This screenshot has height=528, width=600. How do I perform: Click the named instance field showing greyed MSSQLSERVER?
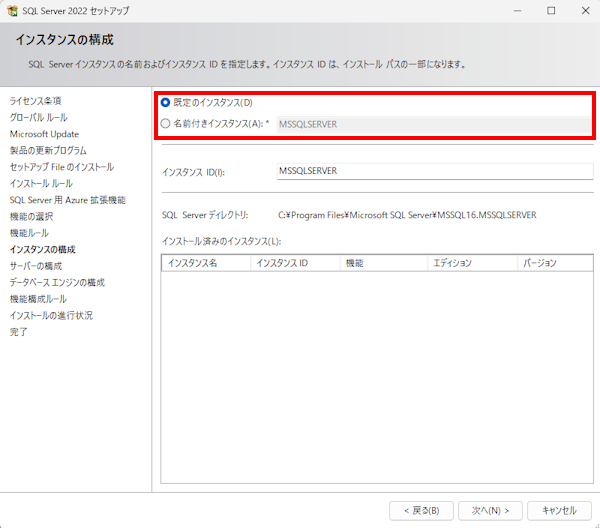tap(434, 124)
